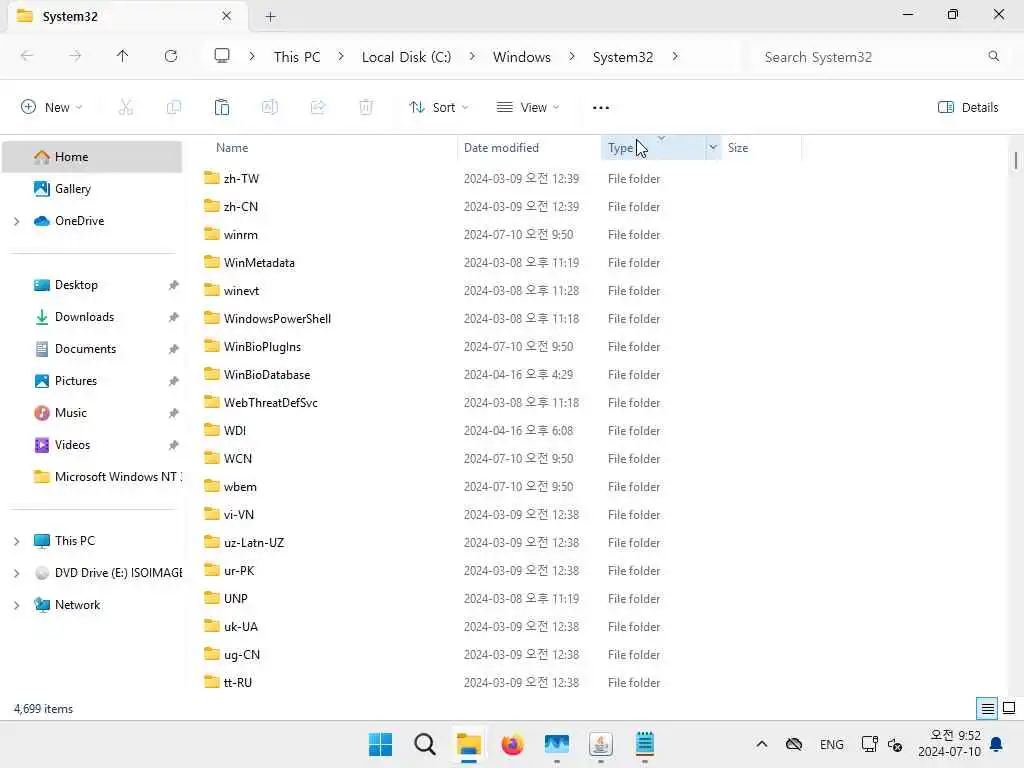Open the View dropdown menu
The image size is (1024, 768).
point(528,108)
